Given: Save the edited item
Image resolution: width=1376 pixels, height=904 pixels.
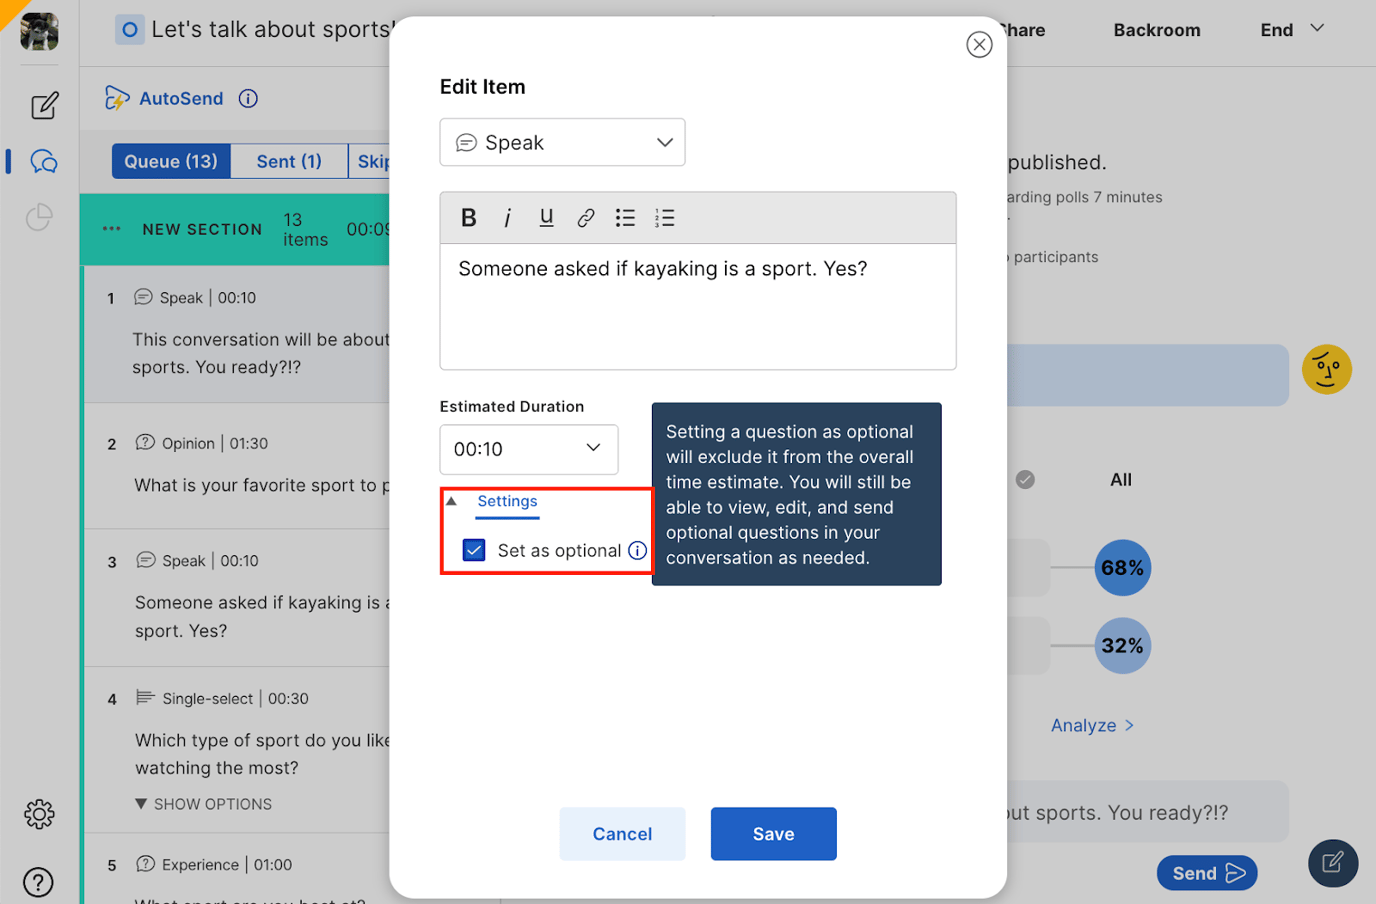Looking at the screenshot, I should tap(773, 833).
